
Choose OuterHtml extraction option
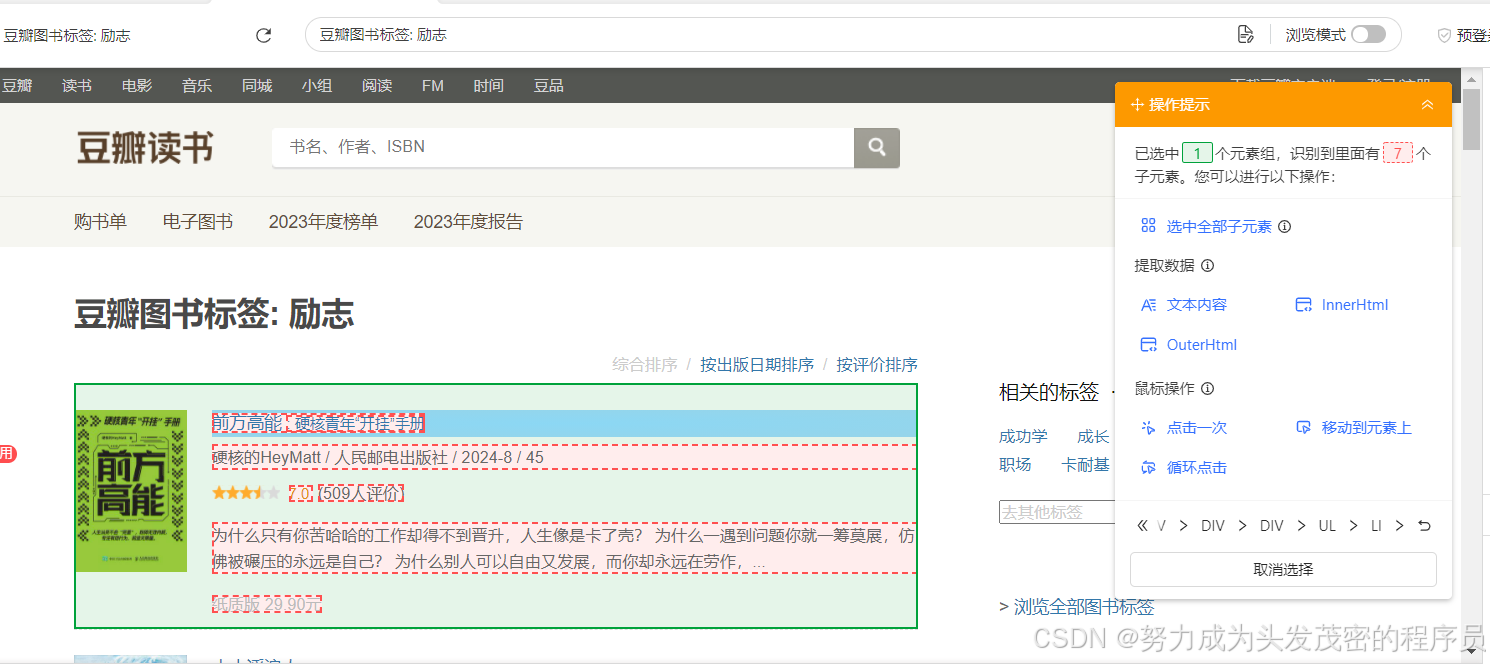(1189, 345)
